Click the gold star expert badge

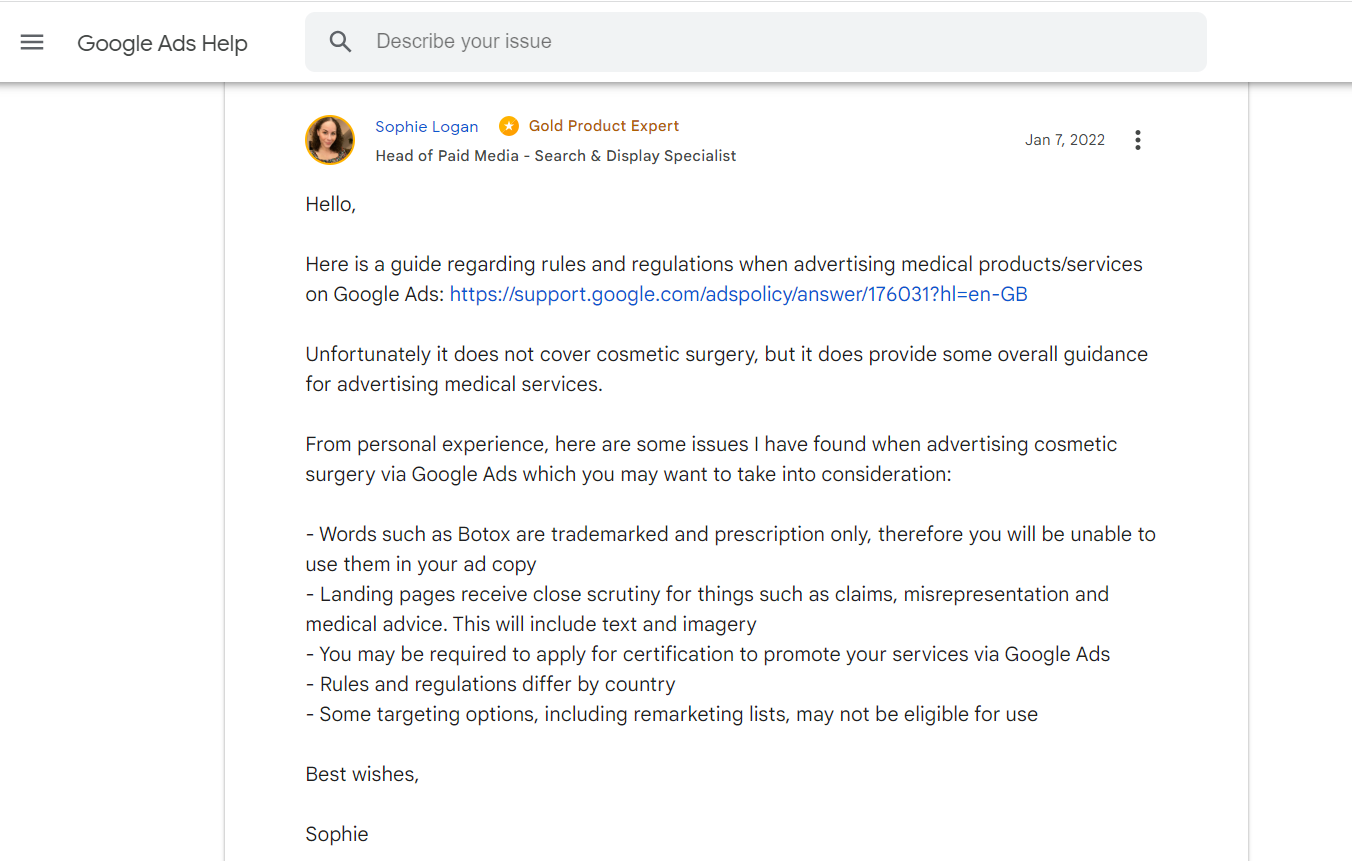[509, 126]
